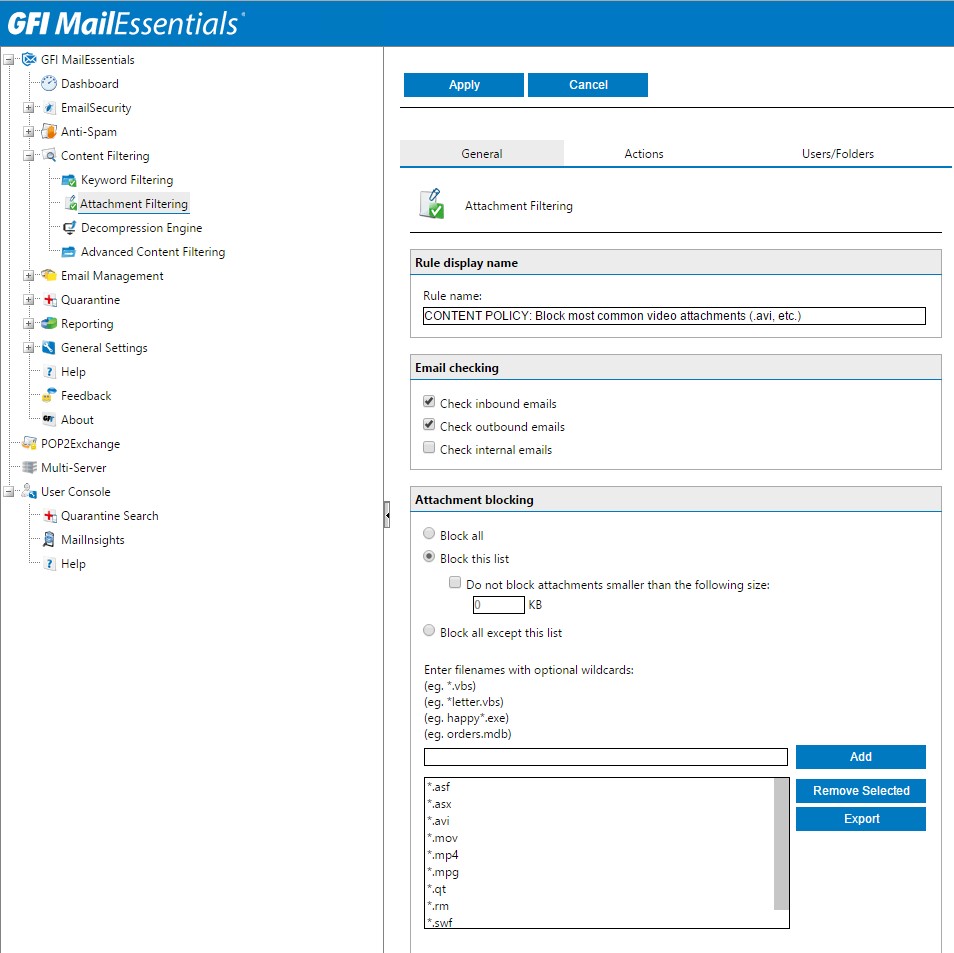This screenshot has width=954, height=953.
Task: Click the Advanced Content Filtering icon
Action: point(69,252)
